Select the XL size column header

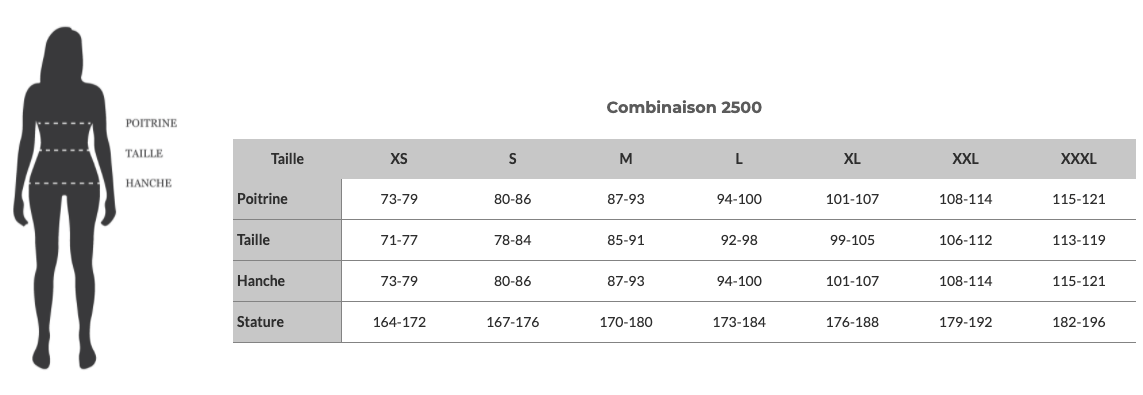tap(852, 159)
